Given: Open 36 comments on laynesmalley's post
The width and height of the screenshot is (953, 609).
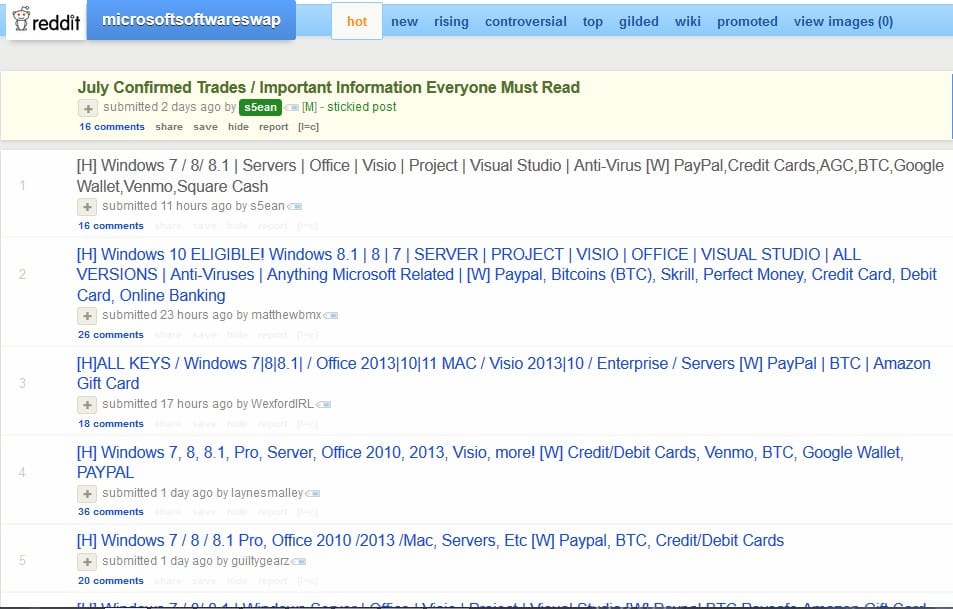Looking at the screenshot, I should pyautogui.click(x=111, y=512).
